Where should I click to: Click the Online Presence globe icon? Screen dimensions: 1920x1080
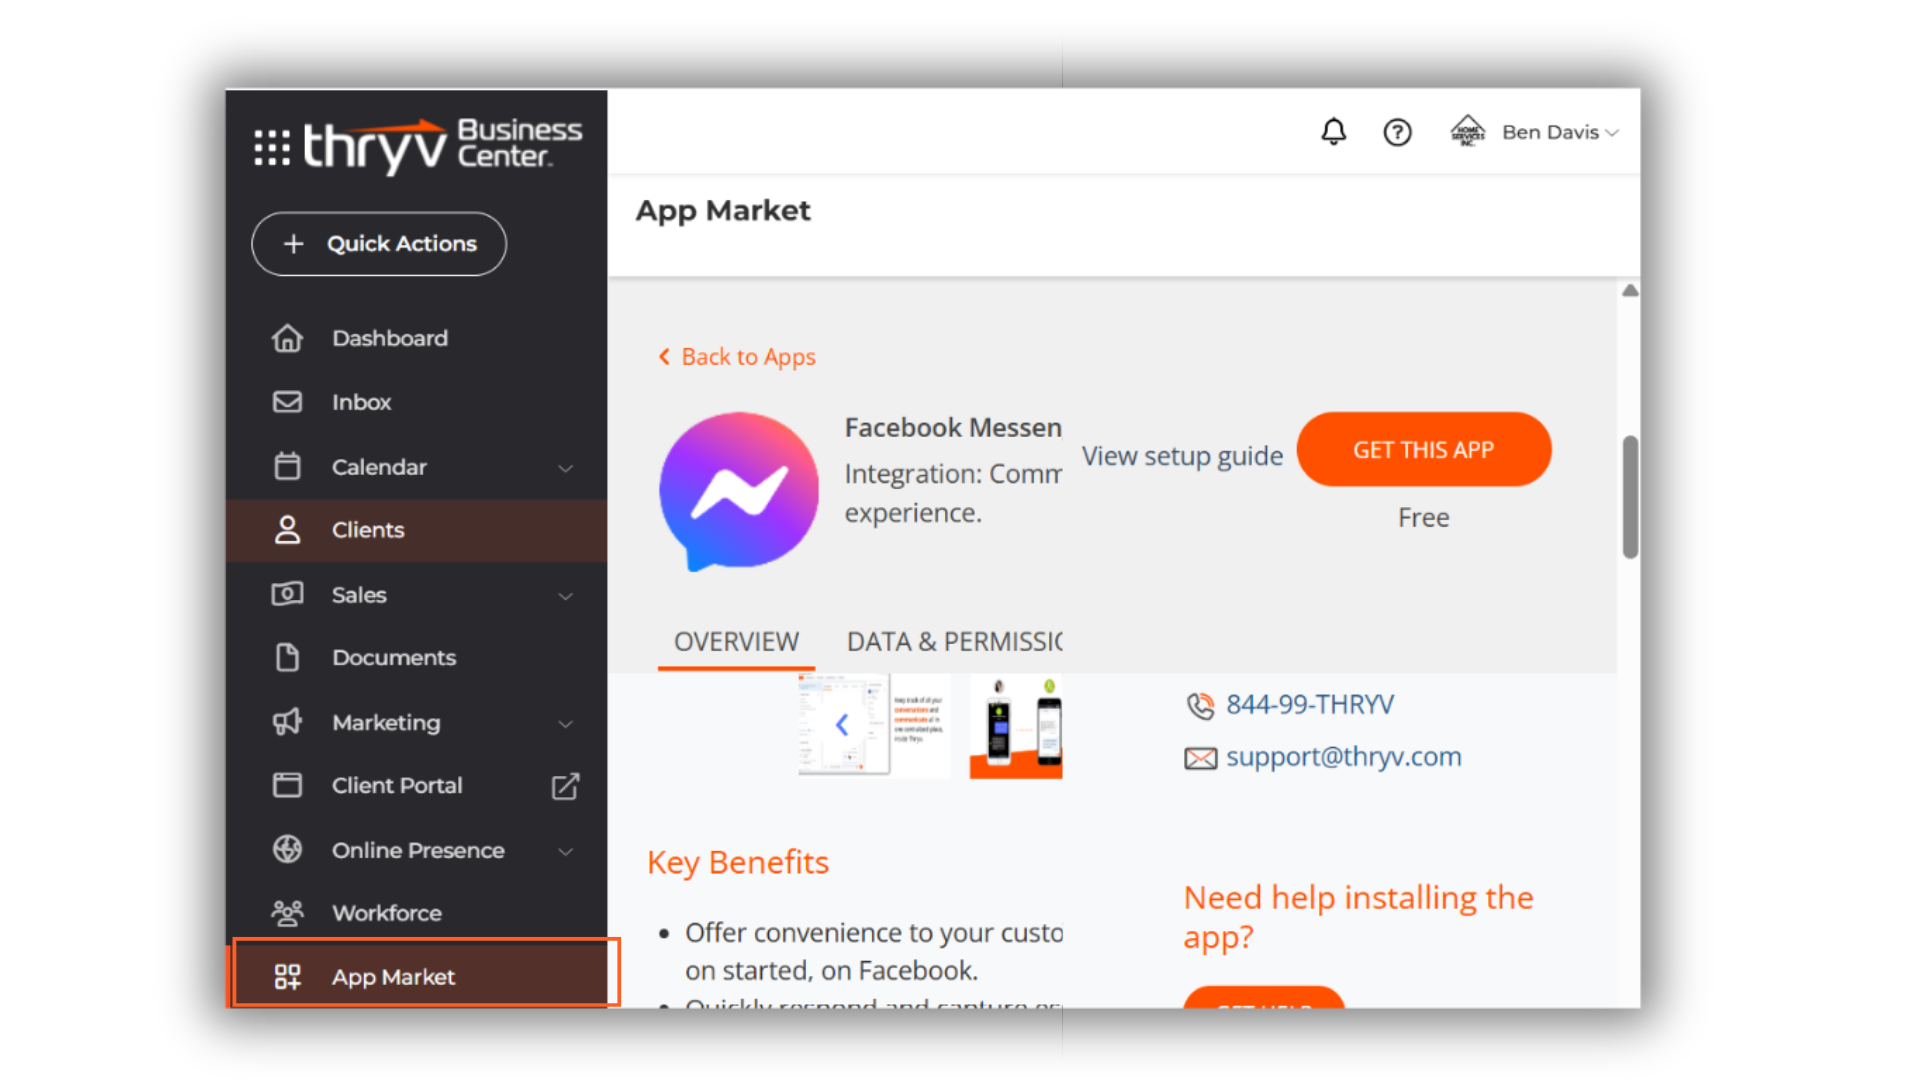pos(287,849)
